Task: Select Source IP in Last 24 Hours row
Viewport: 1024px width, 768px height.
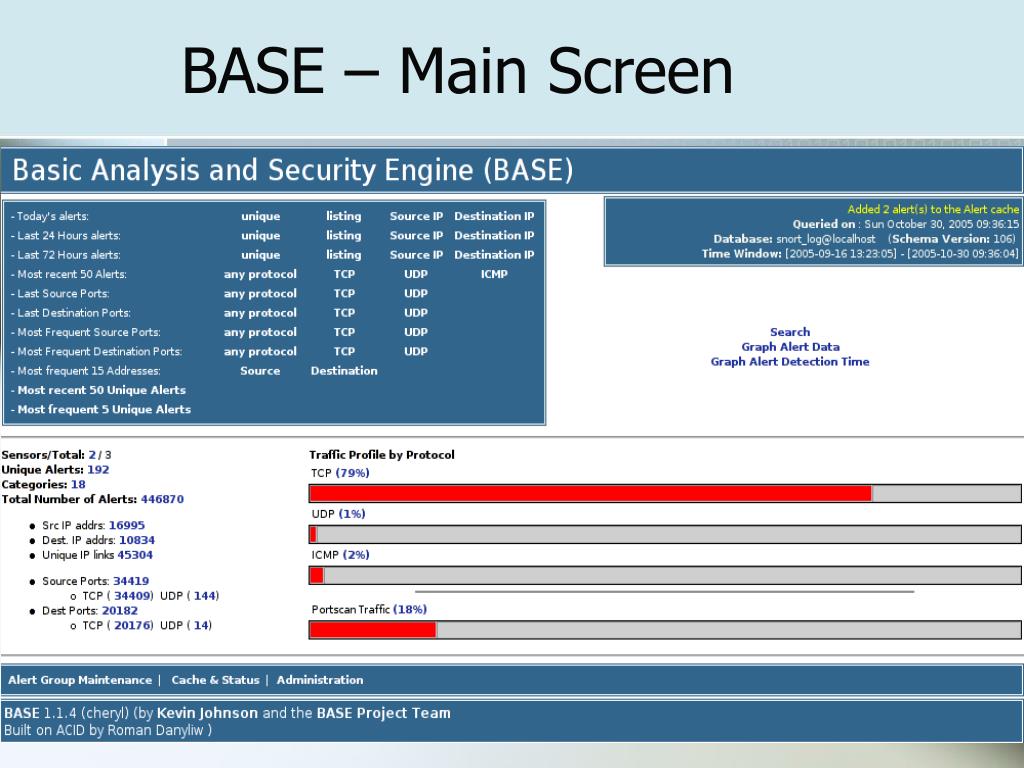Action: (x=416, y=236)
